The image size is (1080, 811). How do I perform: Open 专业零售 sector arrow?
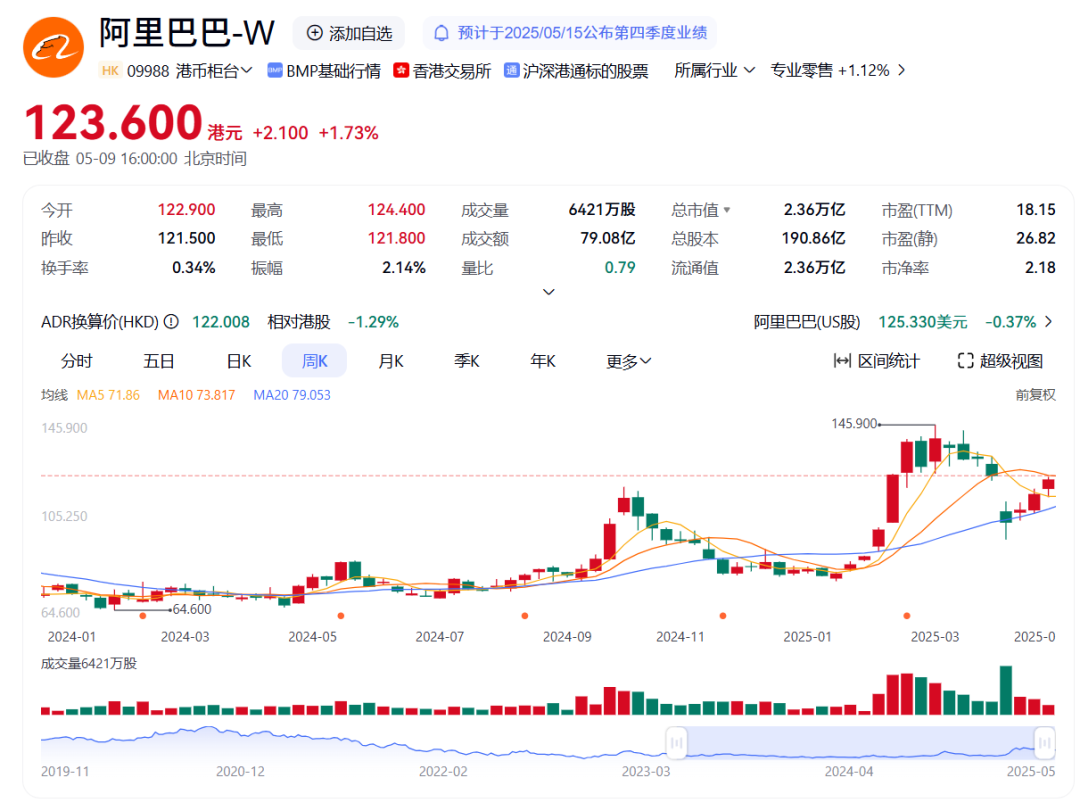[902, 70]
